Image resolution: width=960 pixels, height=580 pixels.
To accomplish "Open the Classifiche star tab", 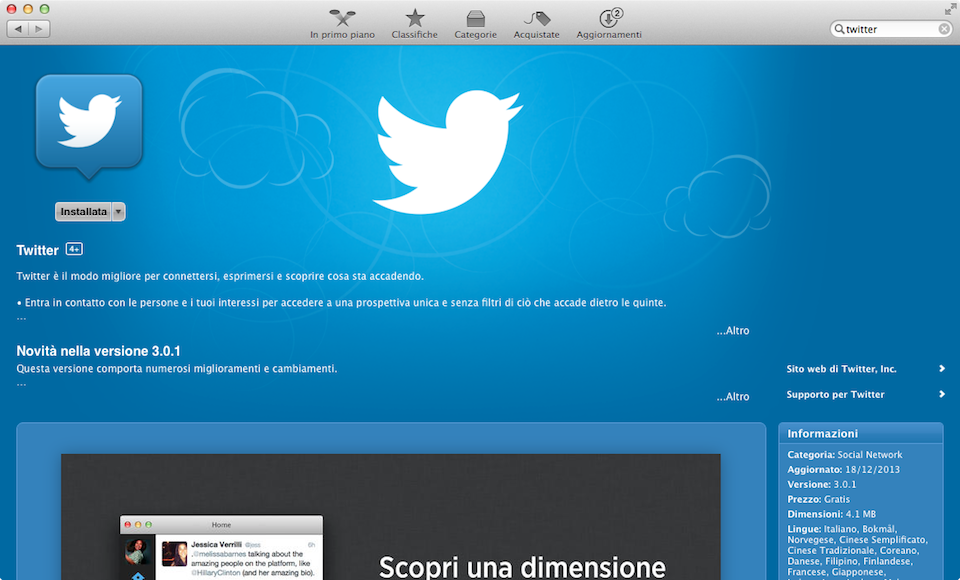I will (414, 24).
